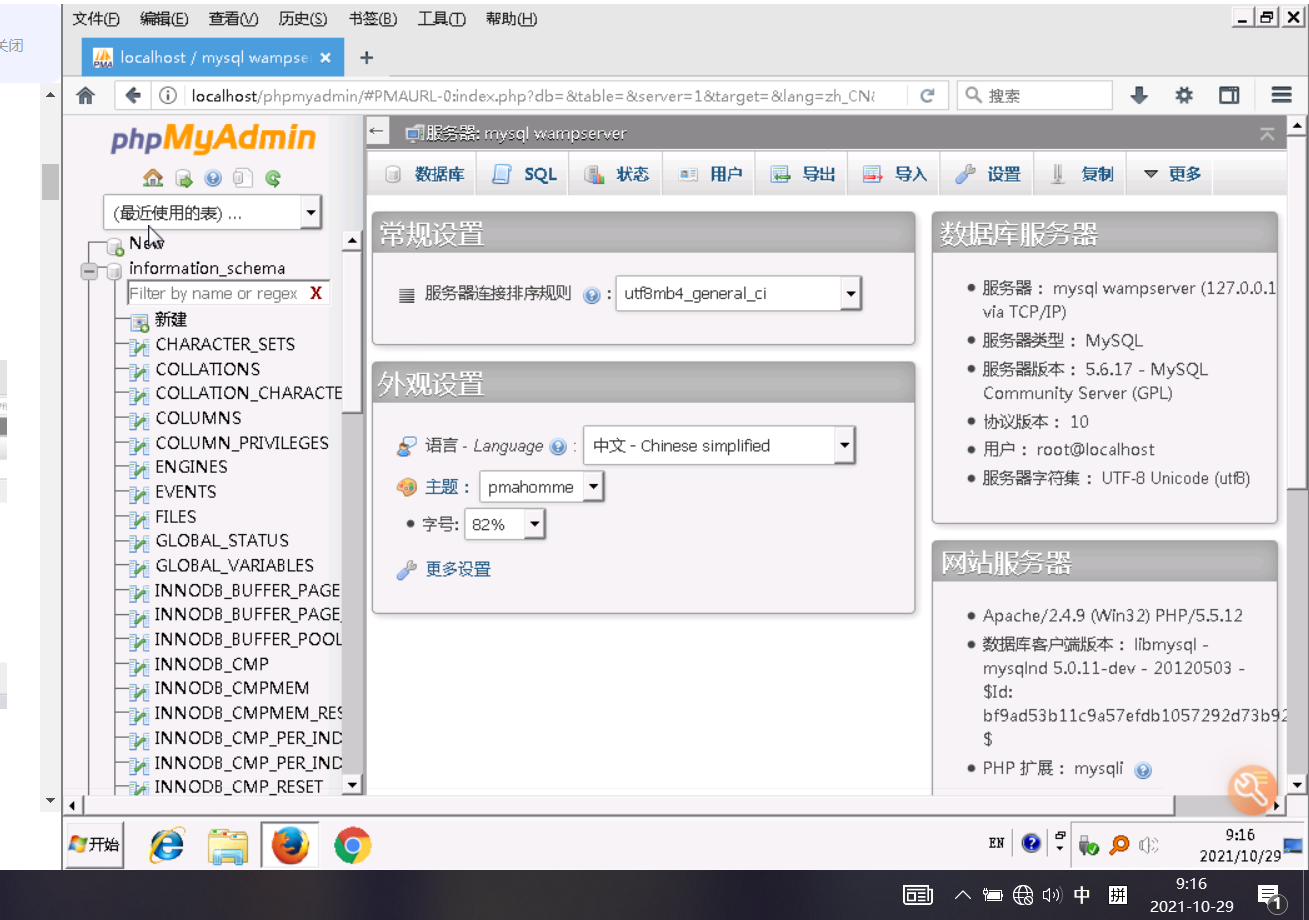Screen dimensions: 1309x920
Task: Expand the 更多 menu tab
Action: [x=1171, y=174]
